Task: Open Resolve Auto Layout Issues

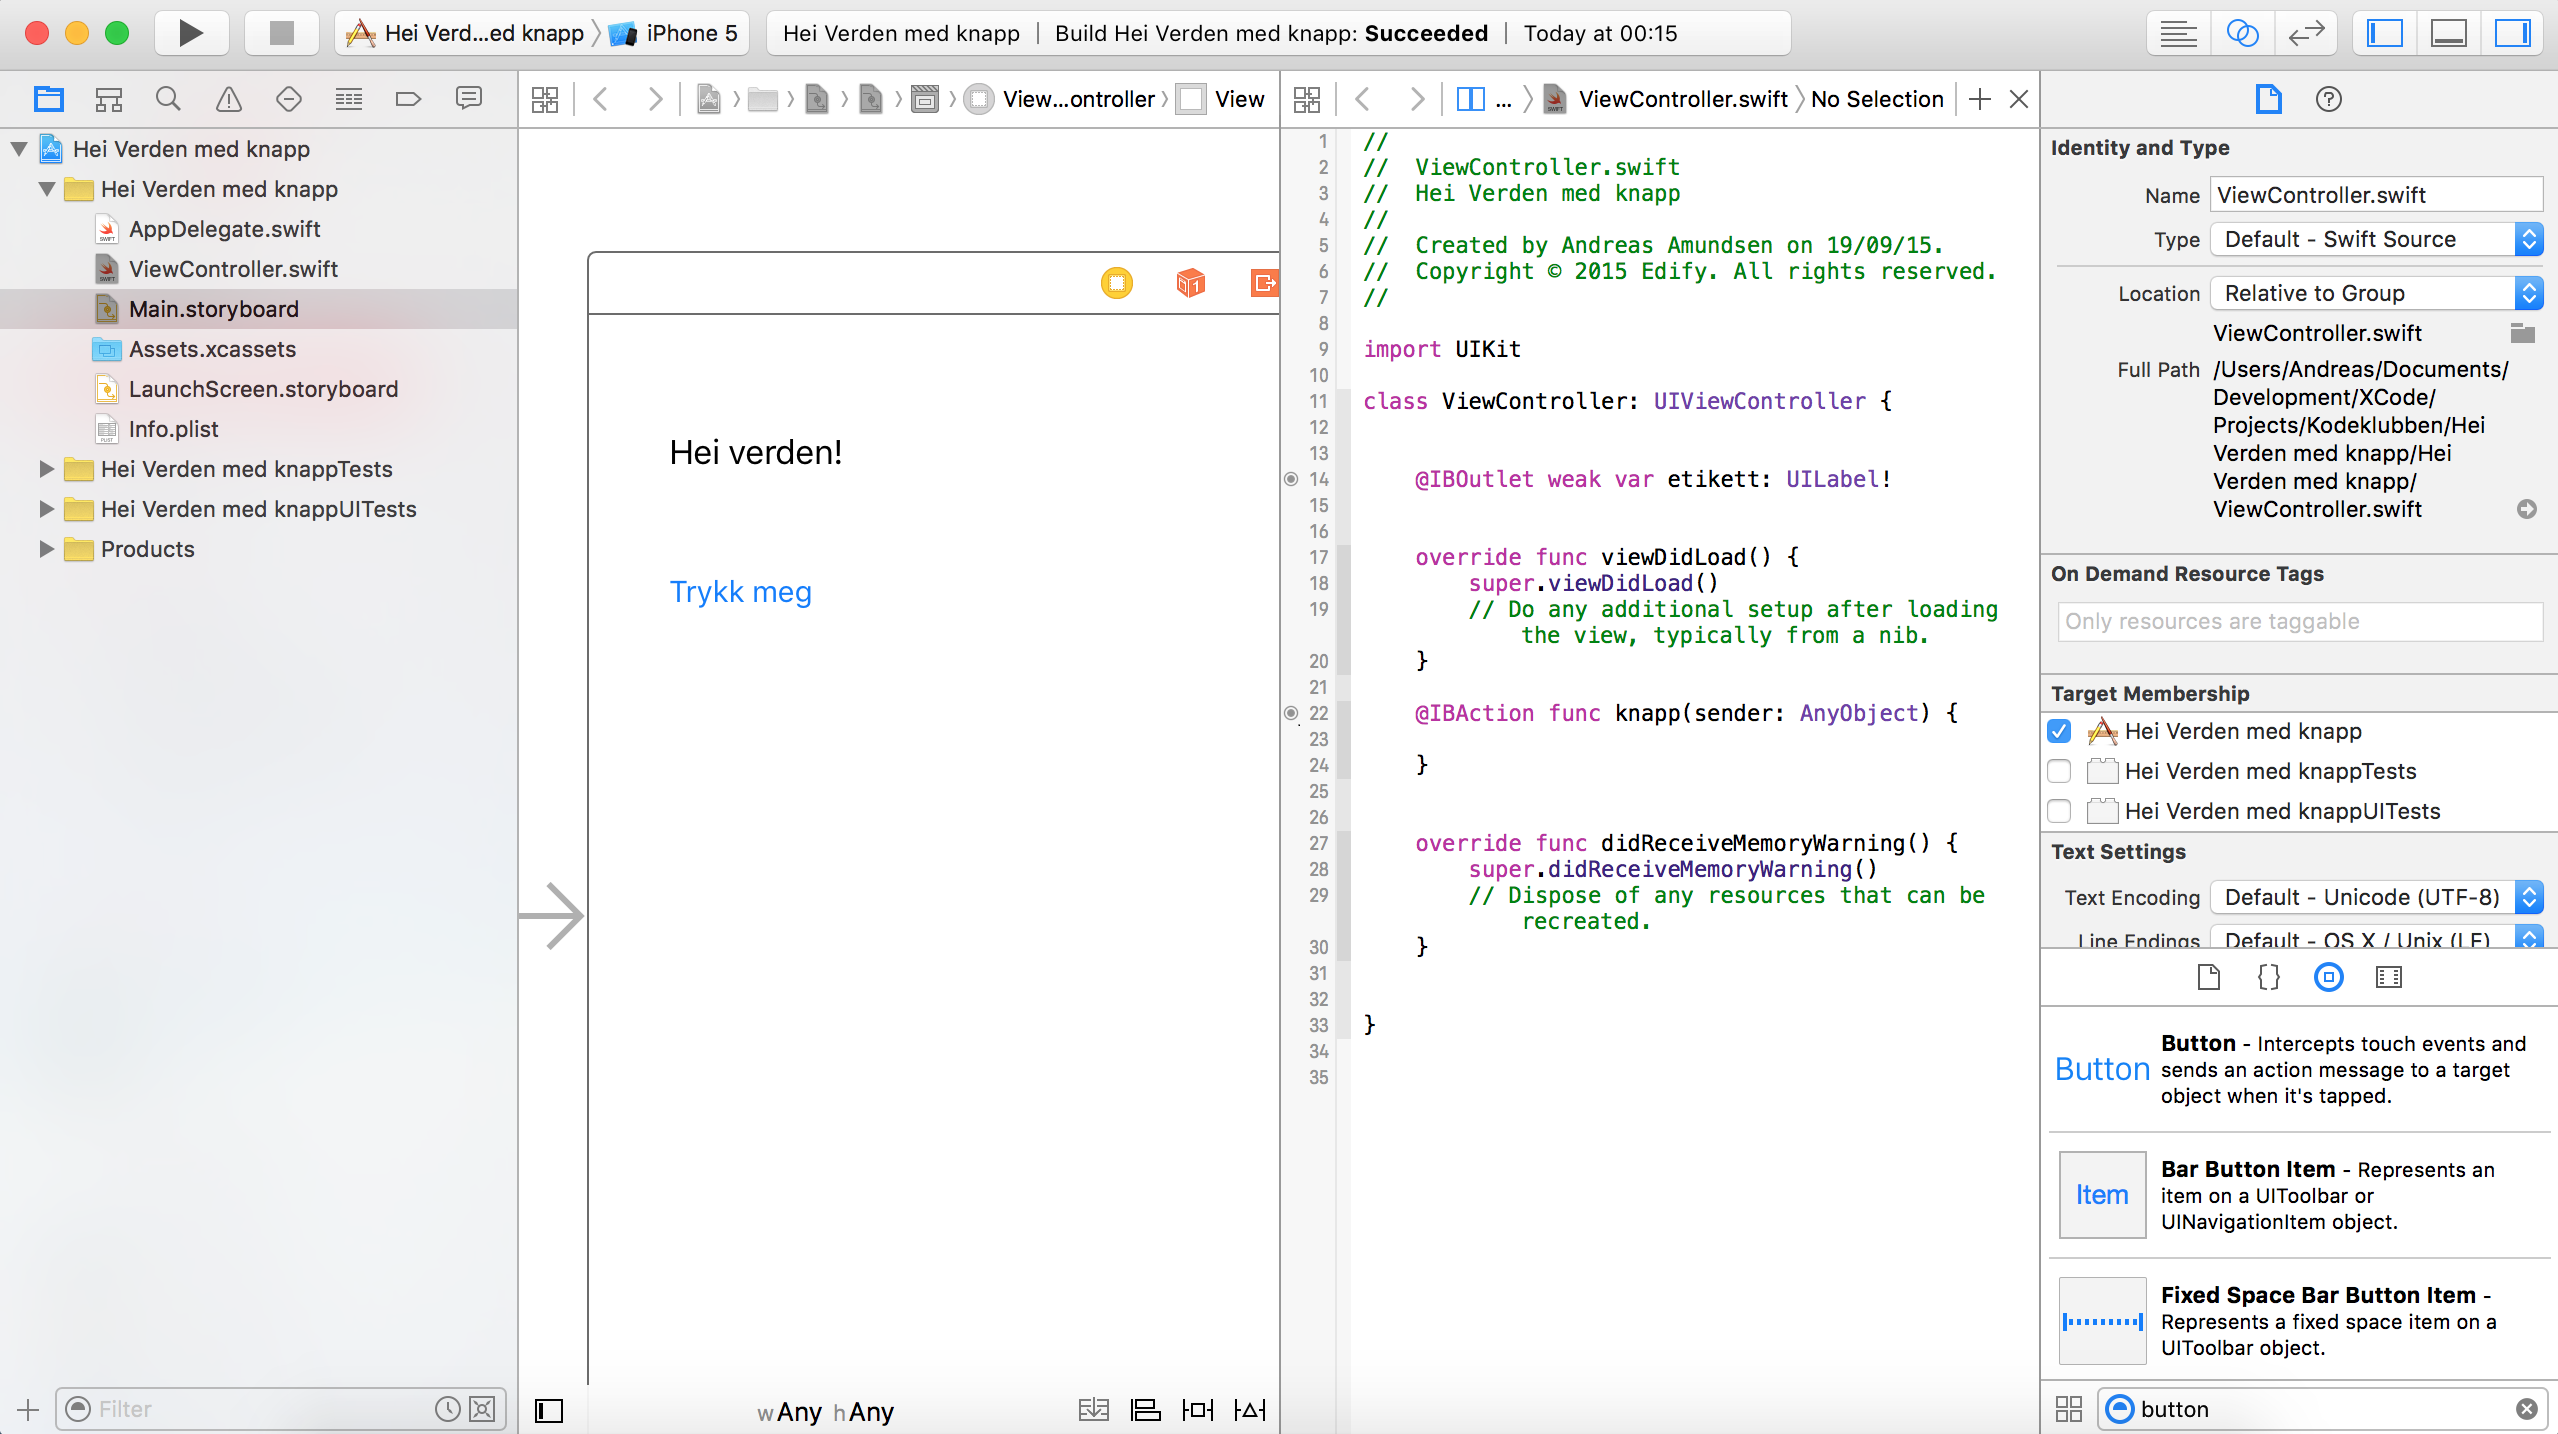Action: pyautogui.click(x=1249, y=1410)
